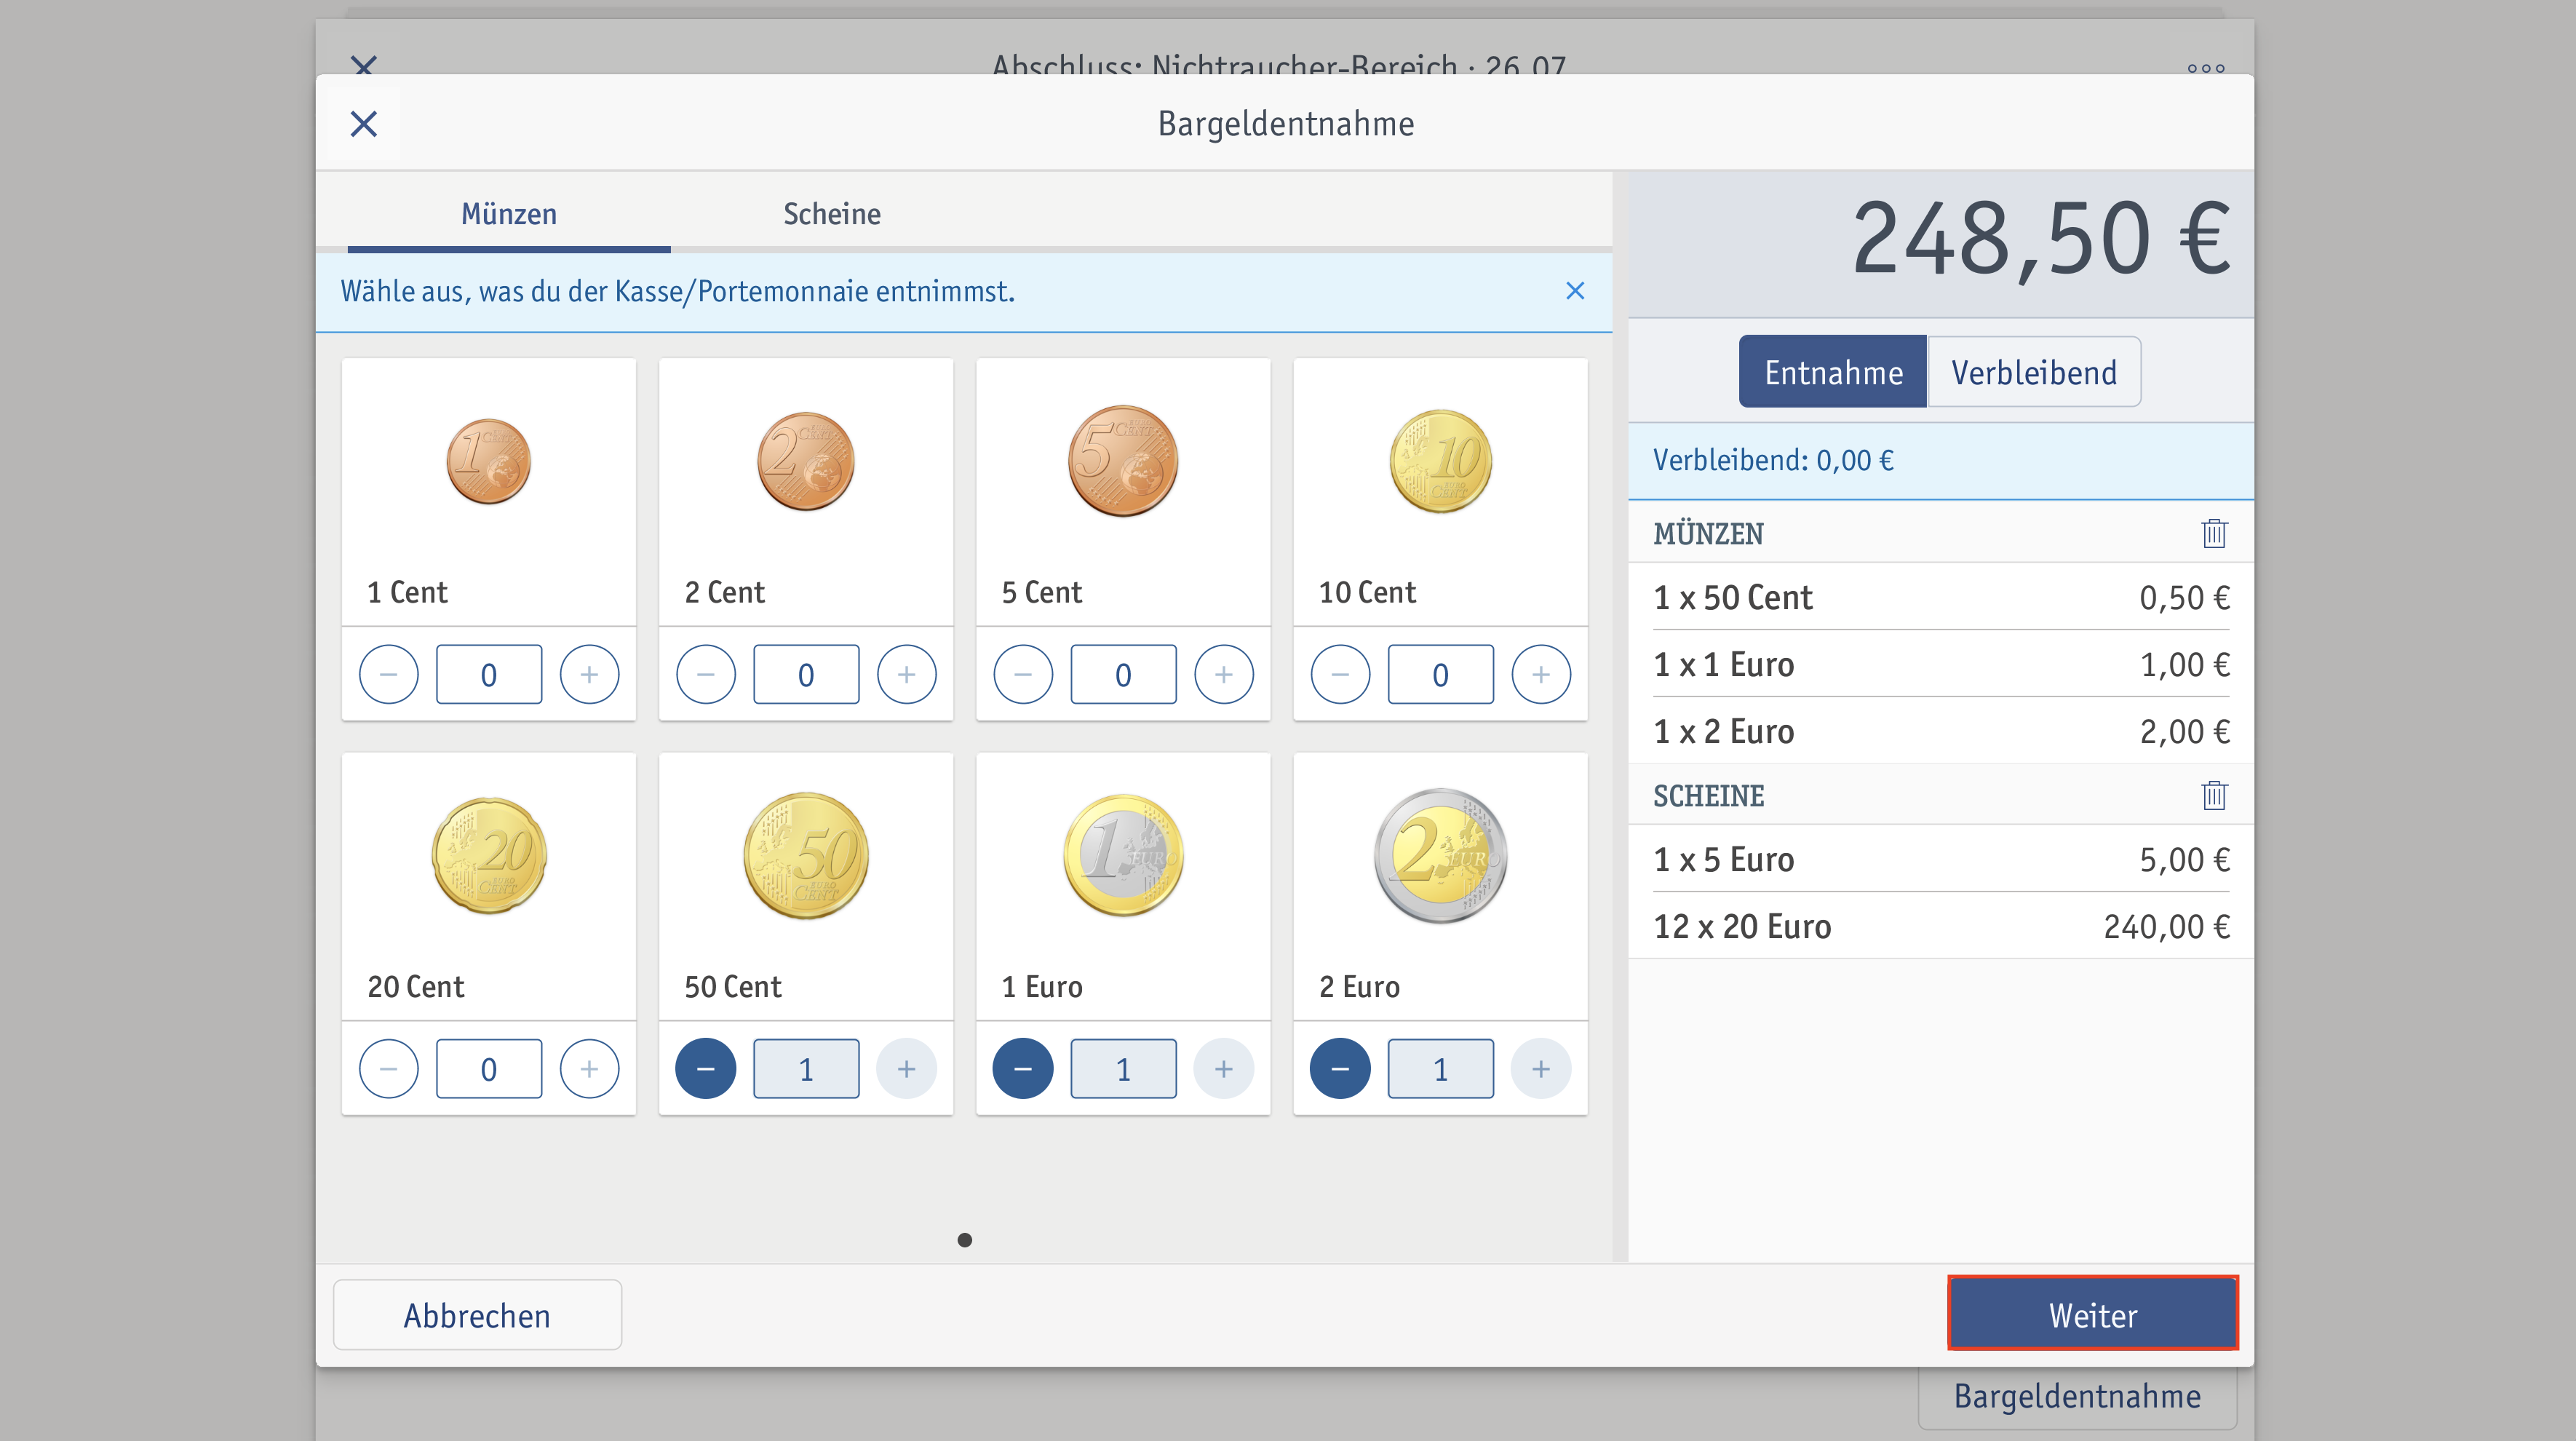Close the Bargeldentnahme dialog with X
2576x1441 pixels.
[x=364, y=124]
